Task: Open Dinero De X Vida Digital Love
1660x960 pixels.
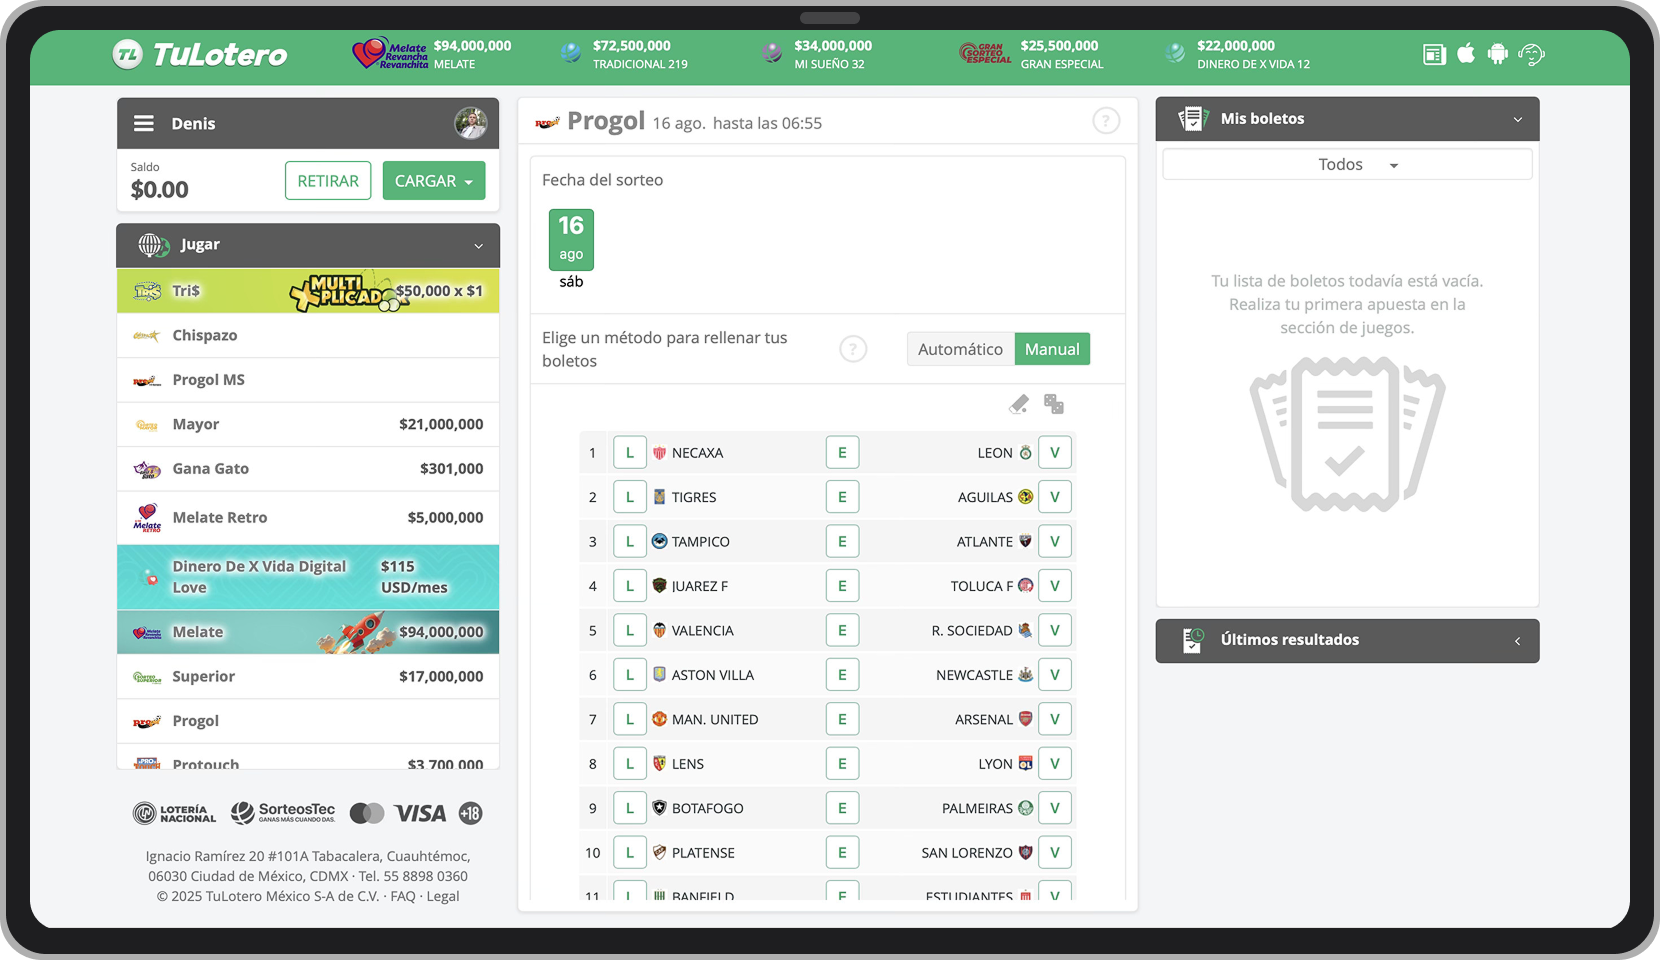Action: click(x=308, y=577)
